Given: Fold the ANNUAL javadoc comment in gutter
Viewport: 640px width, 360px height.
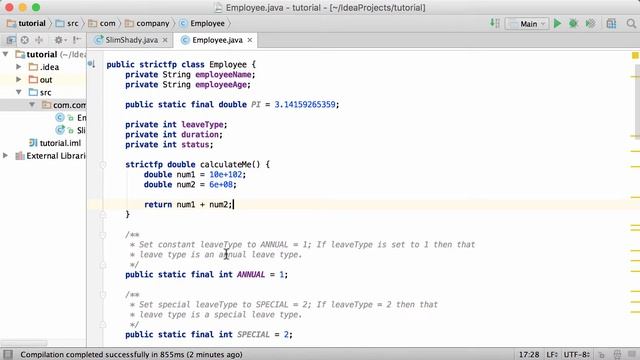Looking at the screenshot, I should (x=103, y=235).
